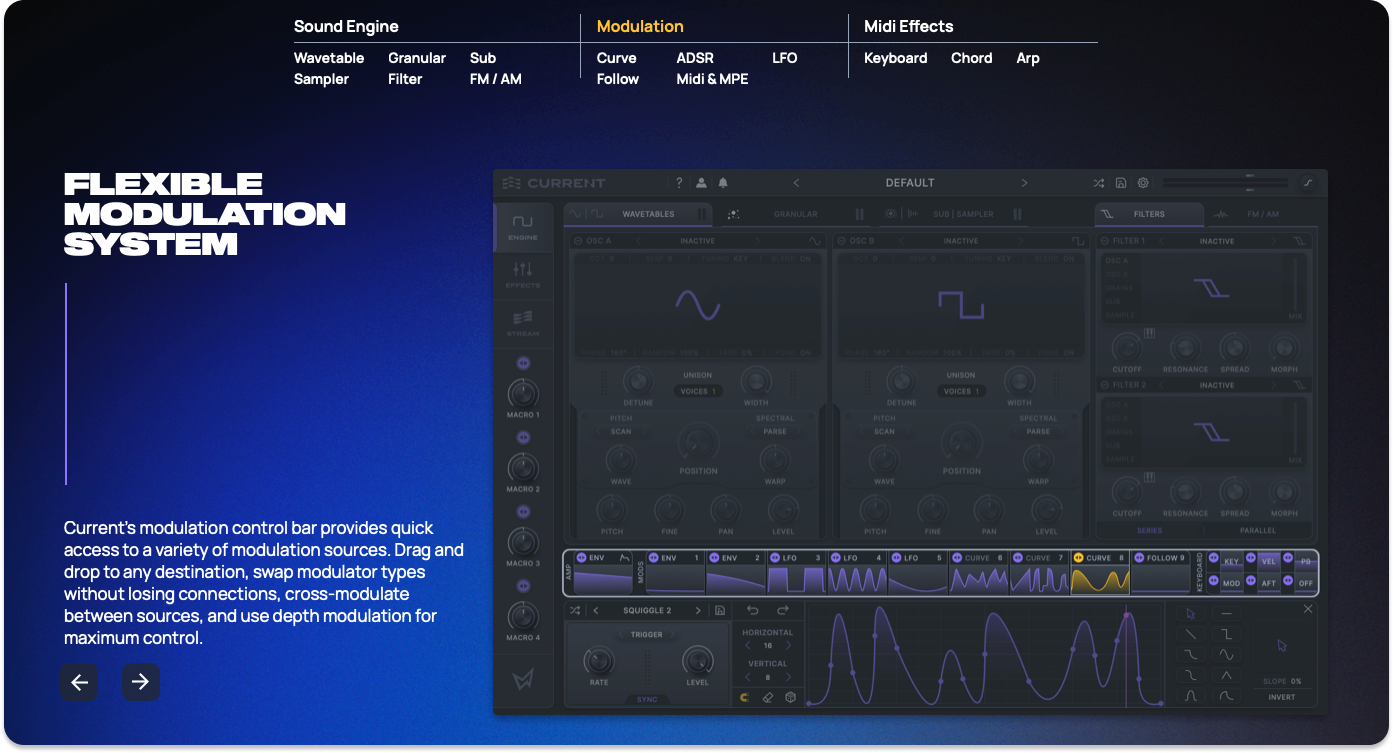Select the Effects sidebar icon
Image resolution: width=1393 pixels, height=753 pixels.
pyautogui.click(x=523, y=275)
